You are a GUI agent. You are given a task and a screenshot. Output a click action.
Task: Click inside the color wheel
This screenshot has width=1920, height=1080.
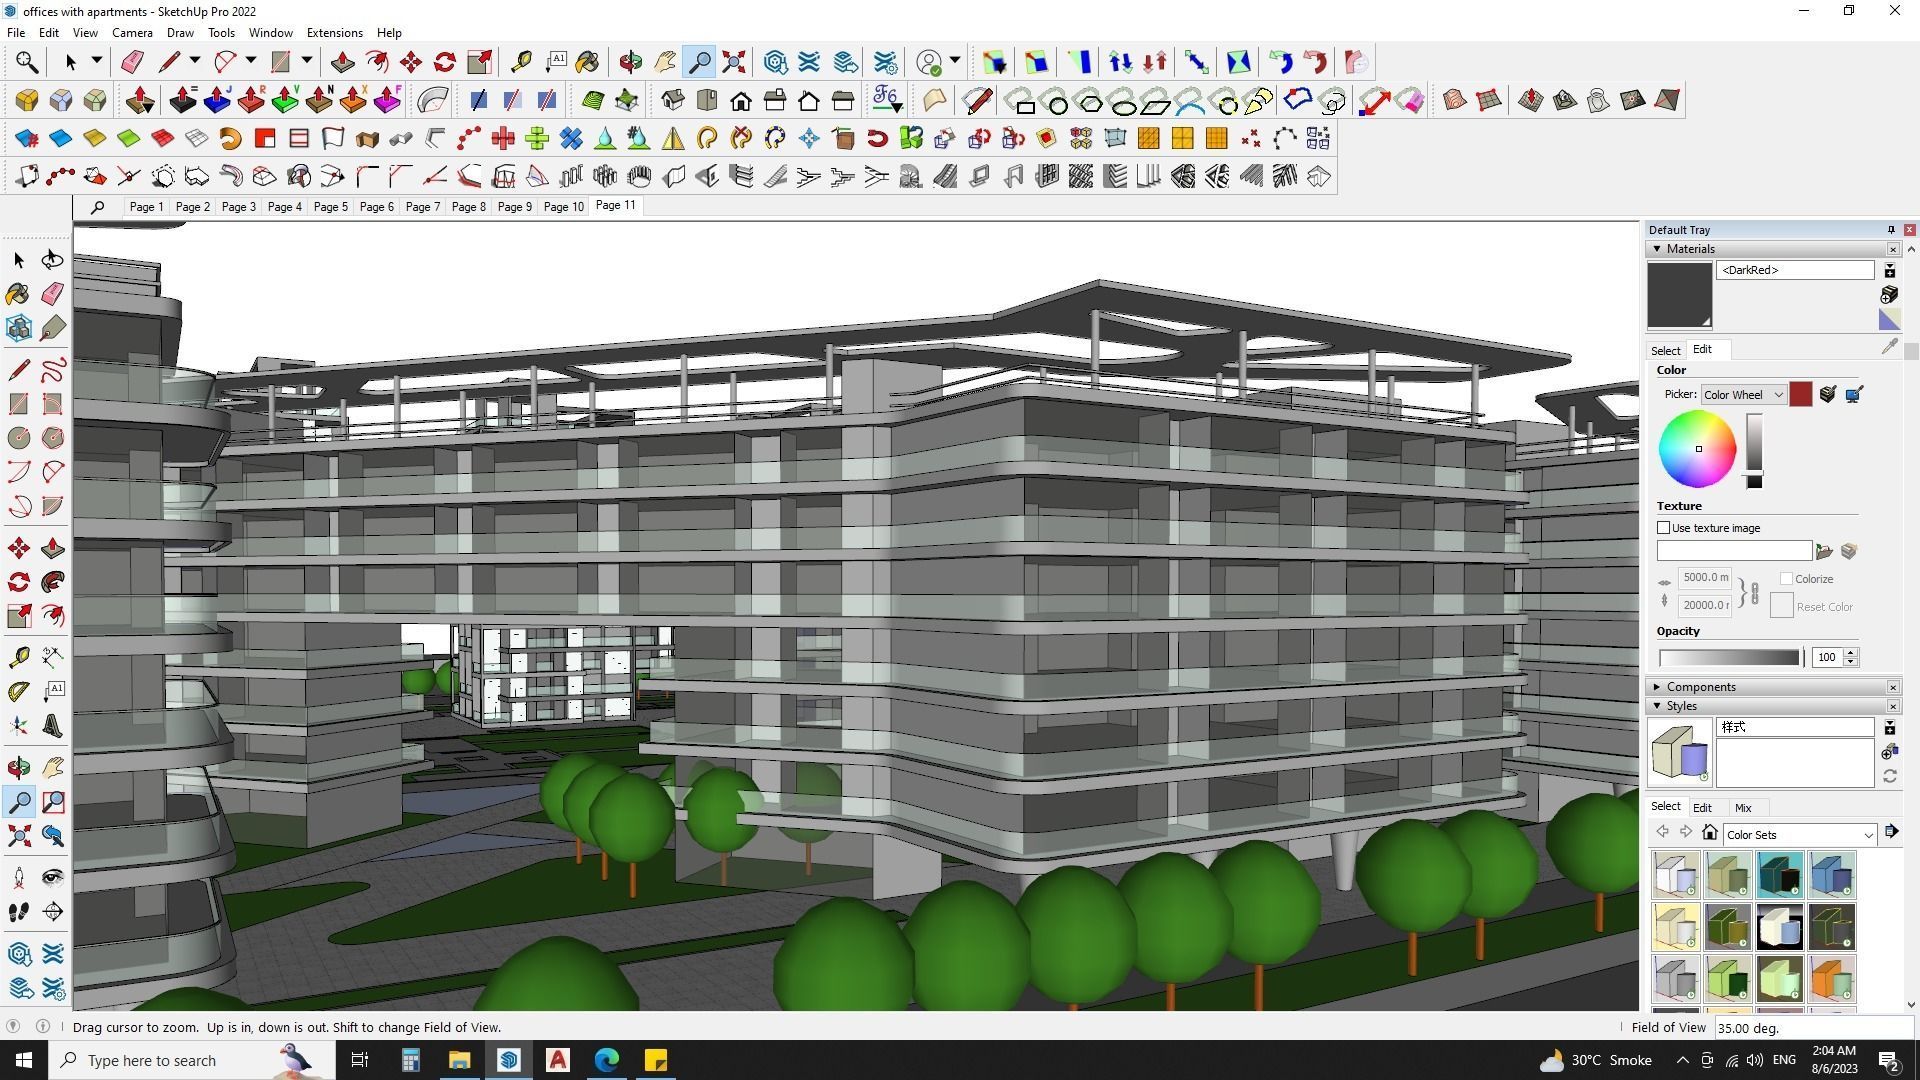coord(1697,449)
